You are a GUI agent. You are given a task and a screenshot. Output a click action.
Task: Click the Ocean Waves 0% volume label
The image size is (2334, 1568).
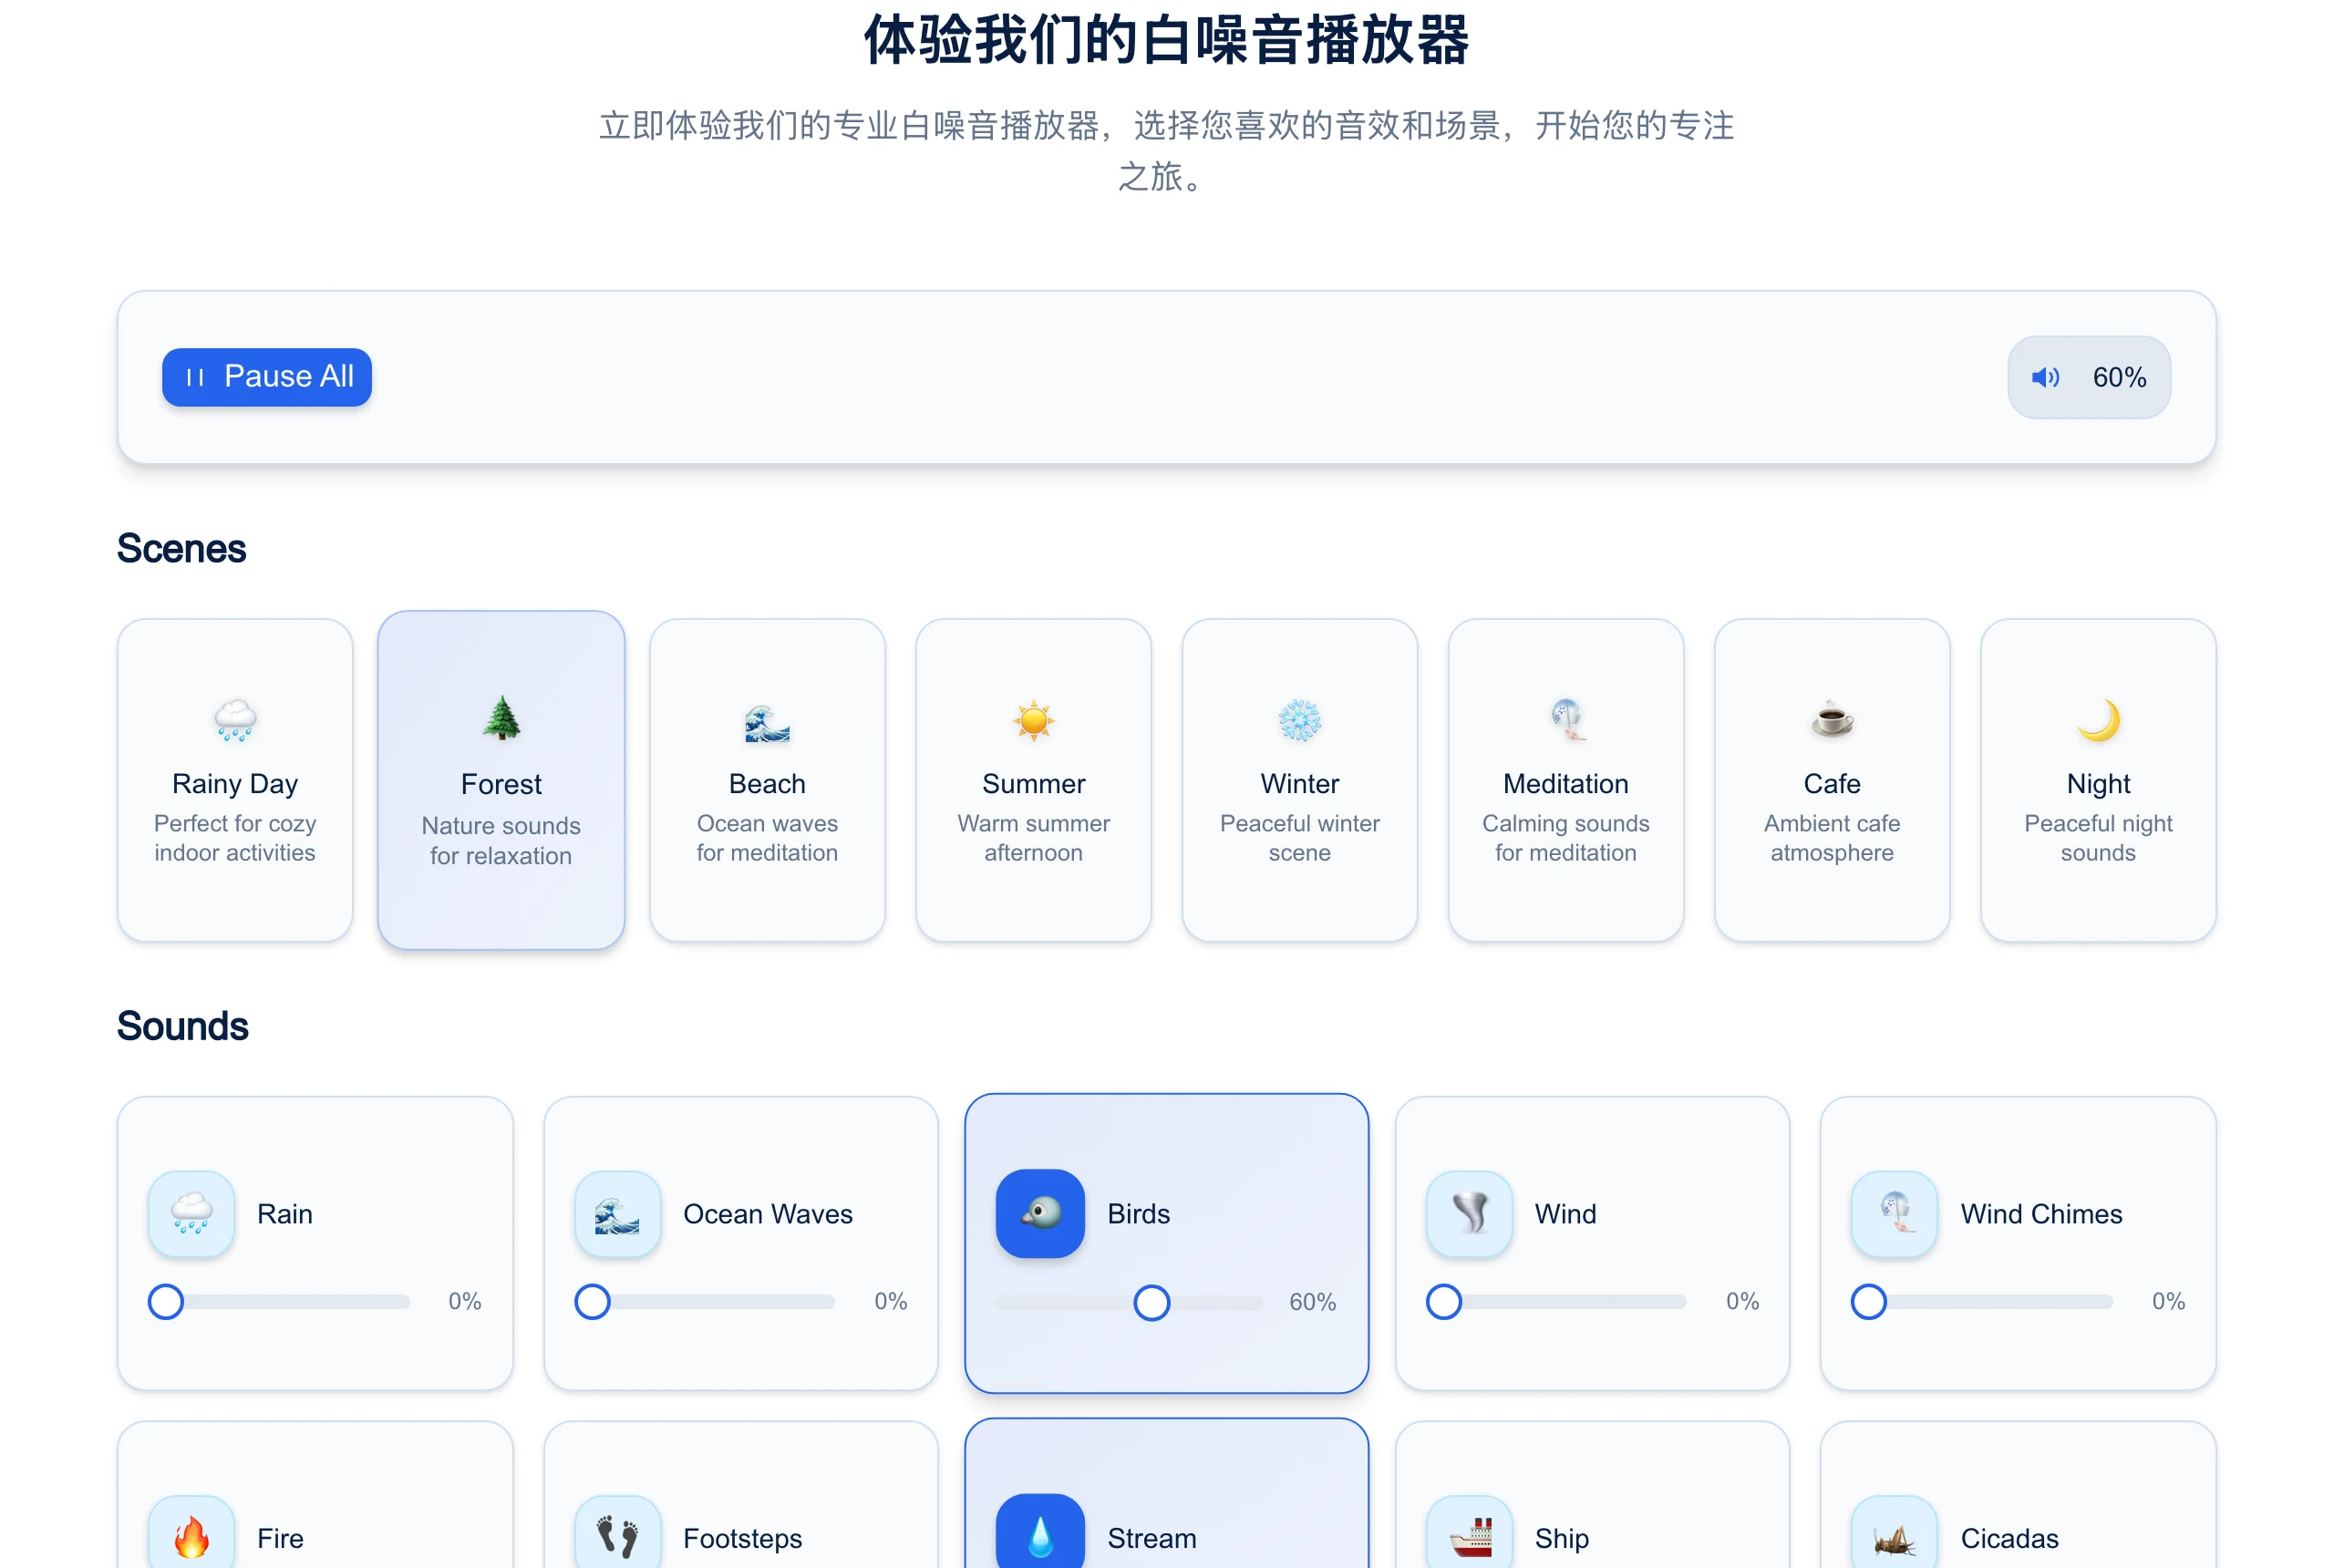click(890, 1301)
